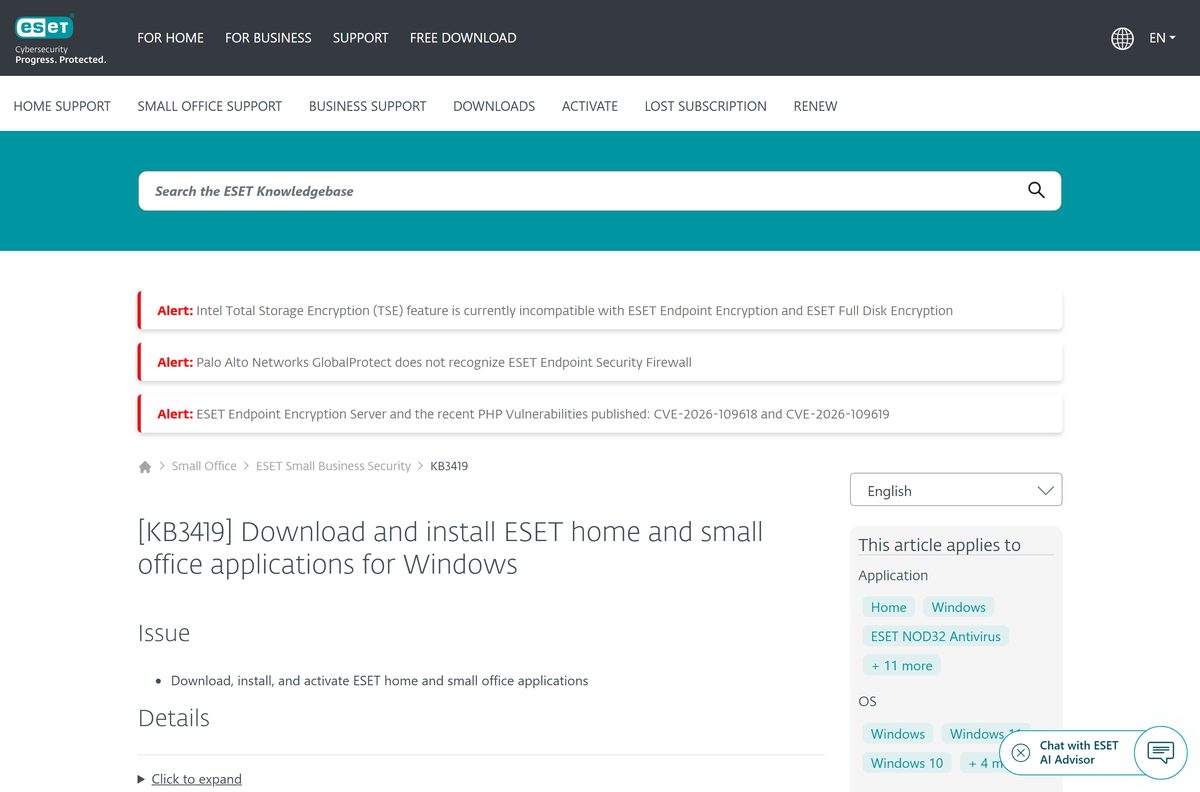Open the English article language dropdown
The height and width of the screenshot is (792, 1200).
(956, 490)
